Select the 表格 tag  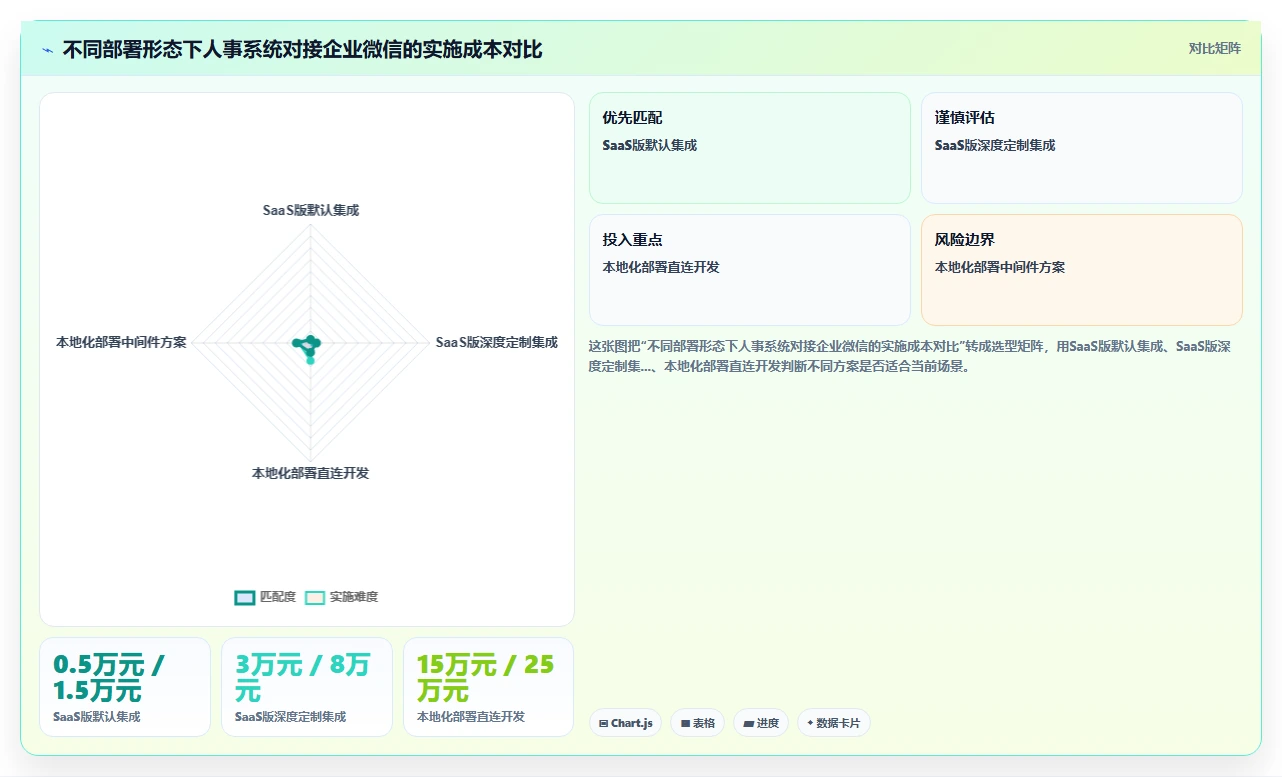tap(697, 723)
